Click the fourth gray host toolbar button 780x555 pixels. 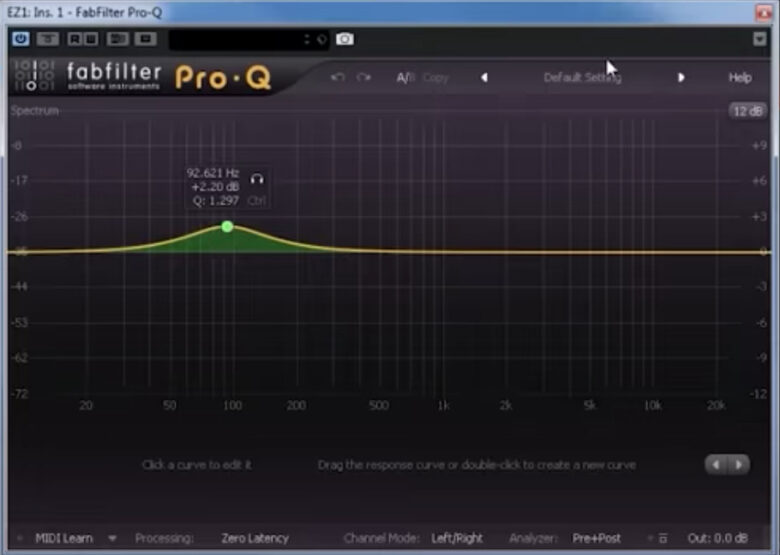point(117,39)
